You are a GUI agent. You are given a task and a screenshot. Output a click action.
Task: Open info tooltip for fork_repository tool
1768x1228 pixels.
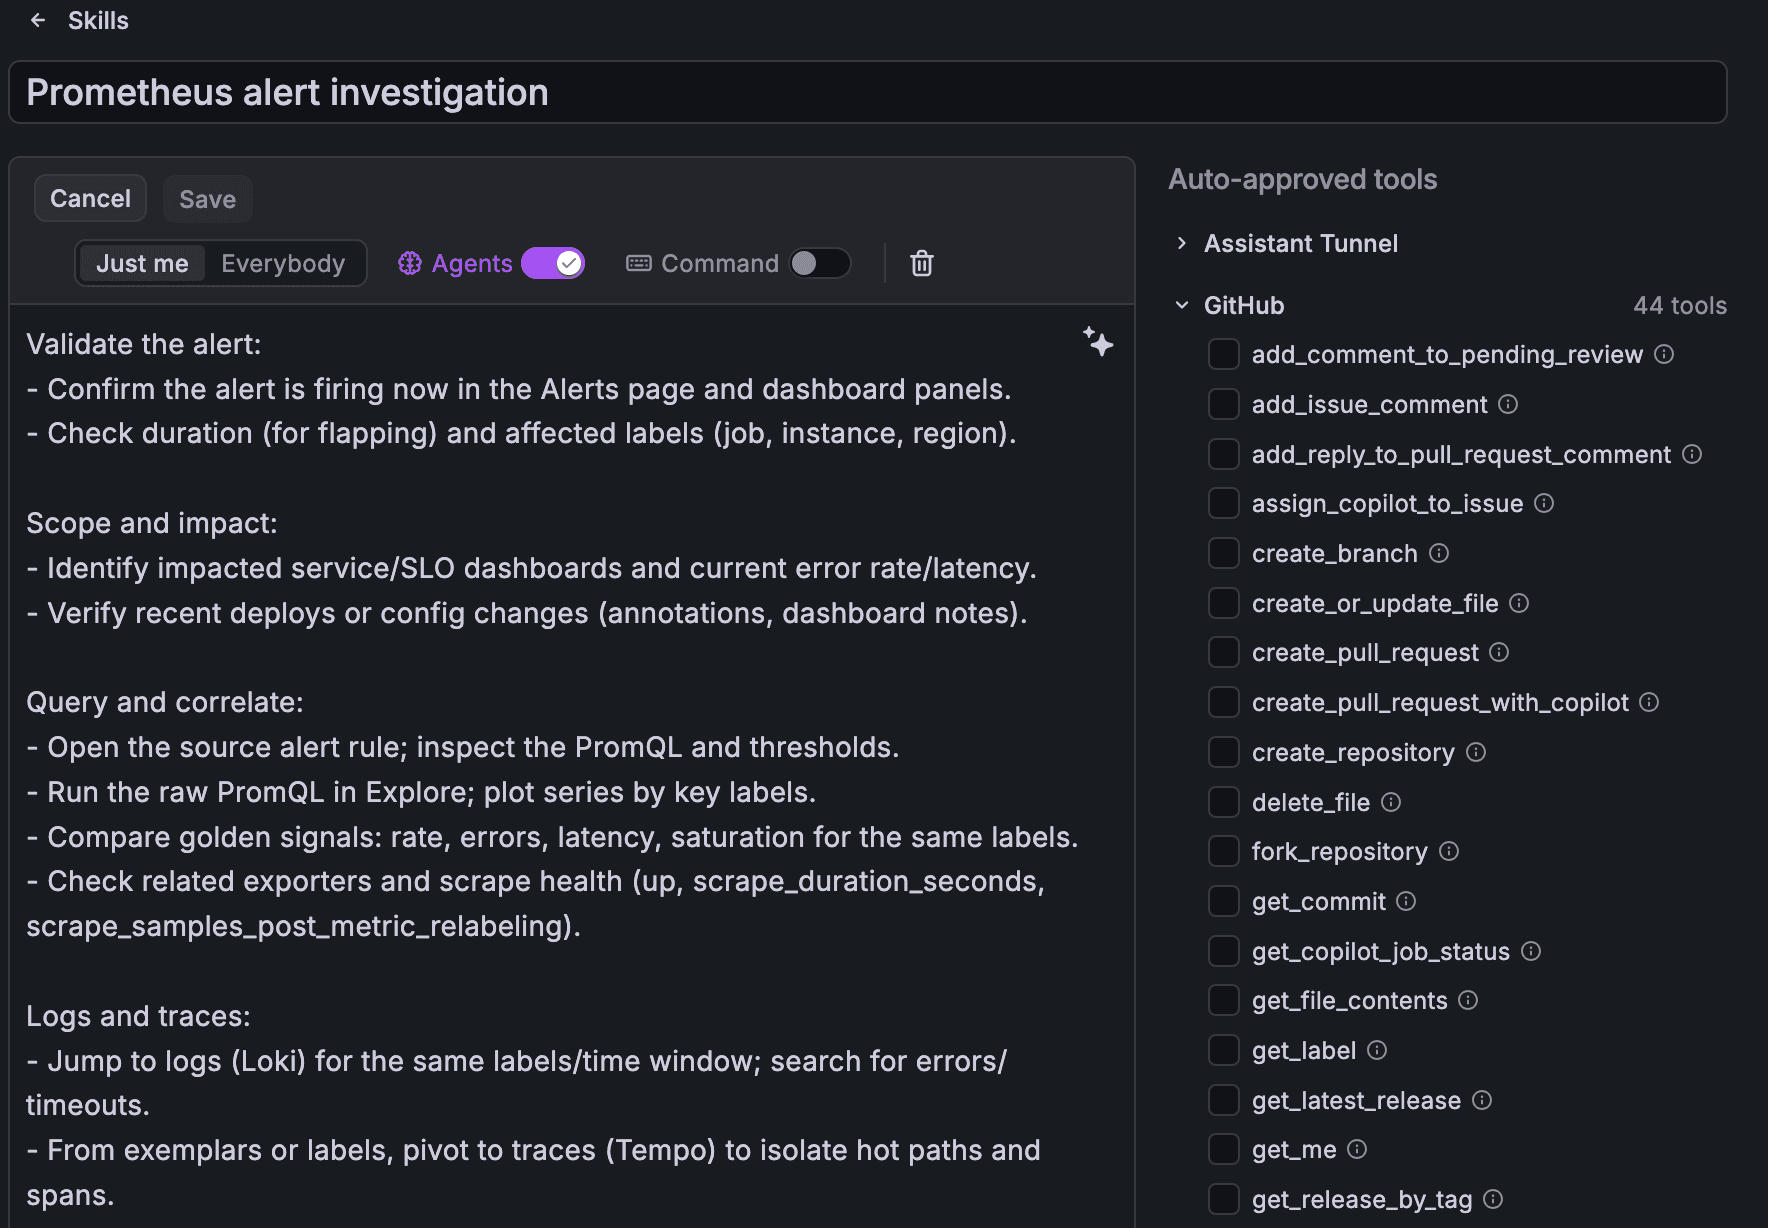[x=1450, y=851]
